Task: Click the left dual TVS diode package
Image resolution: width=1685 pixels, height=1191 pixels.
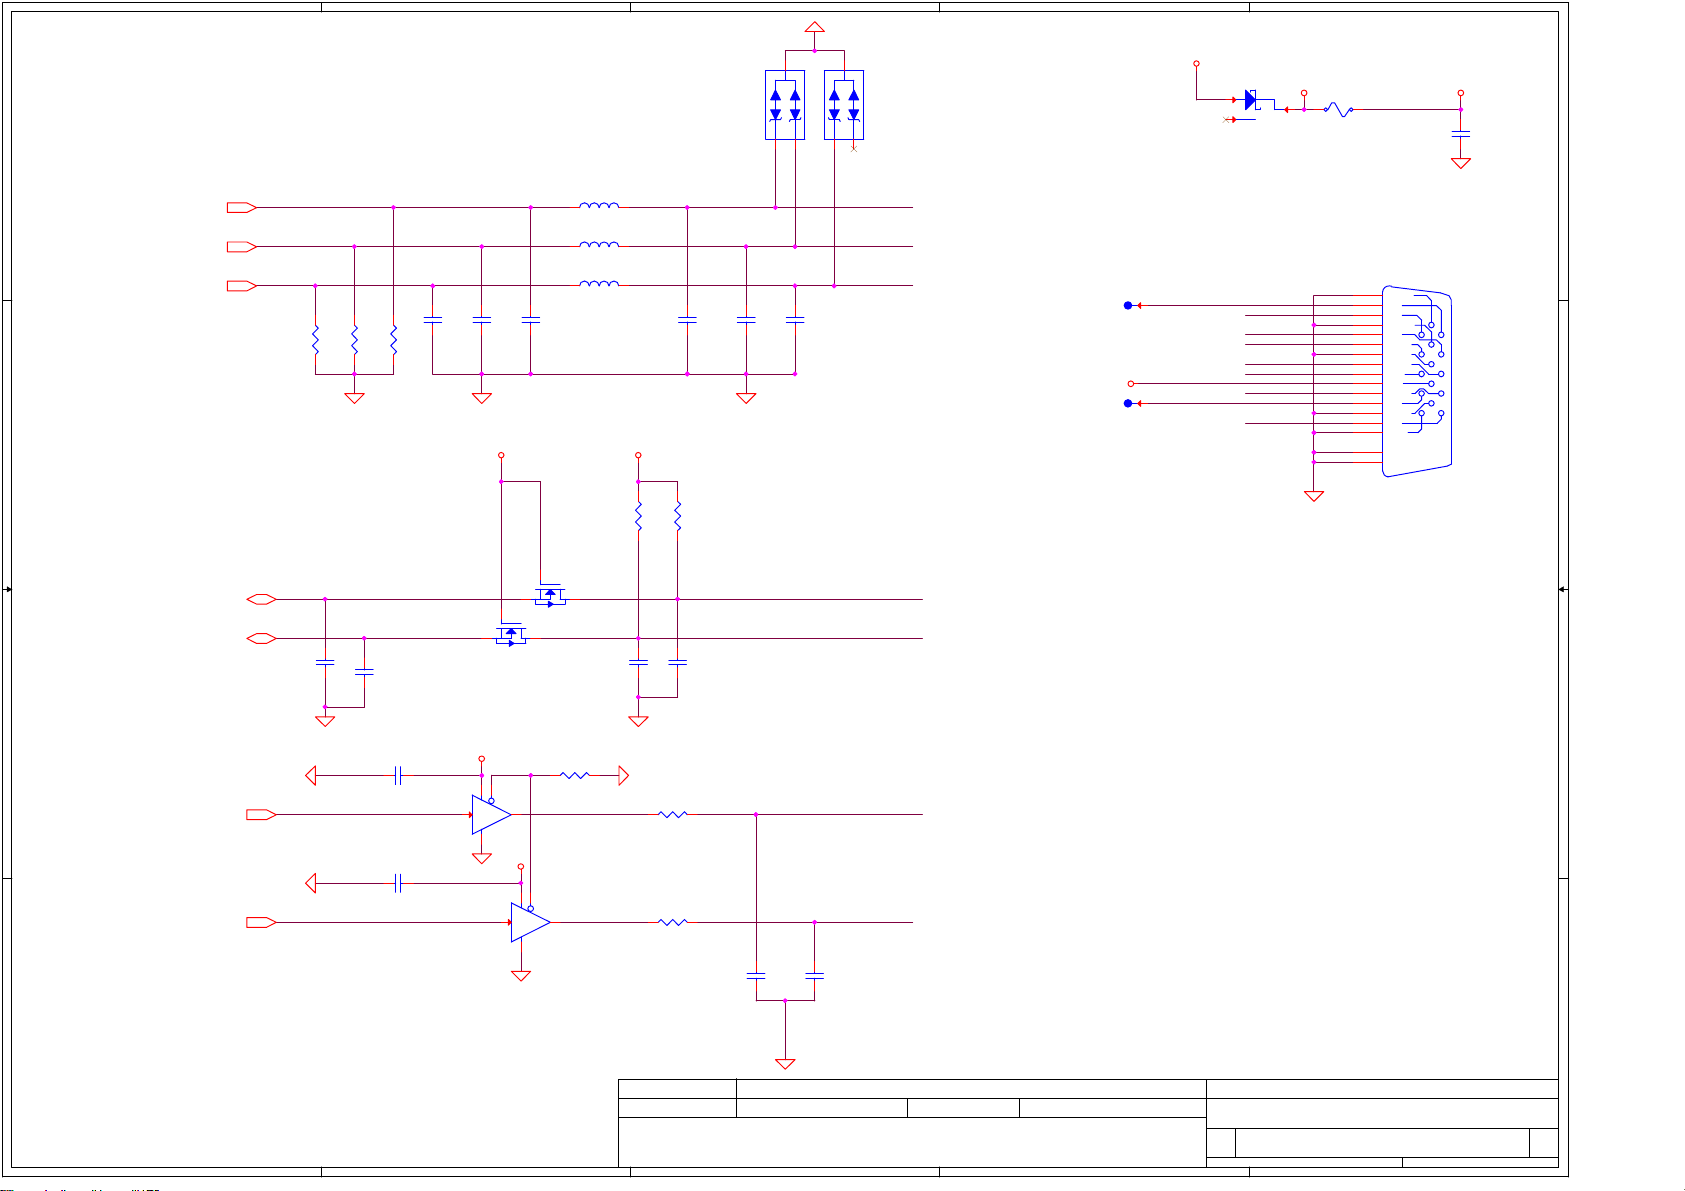Action: (x=784, y=105)
